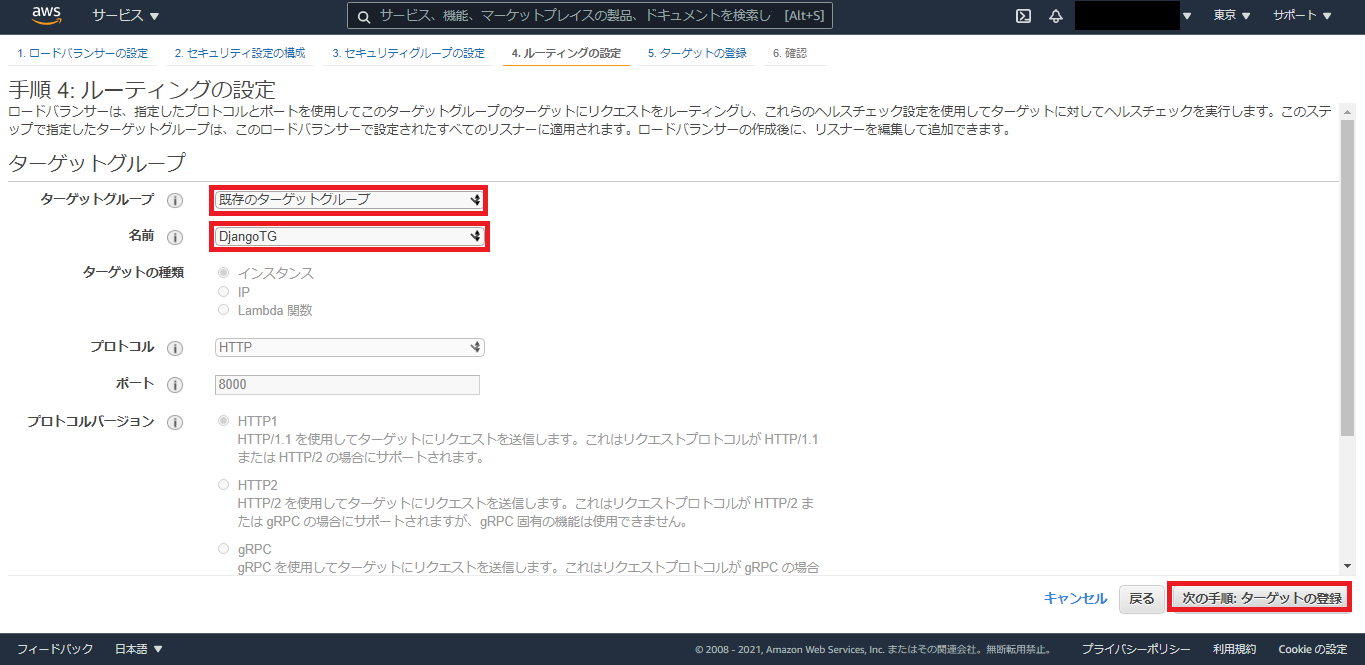The width and height of the screenshot is (1365, 665).
Task: Click info icon beside プロトコル
Action: [x=175, y=348]
